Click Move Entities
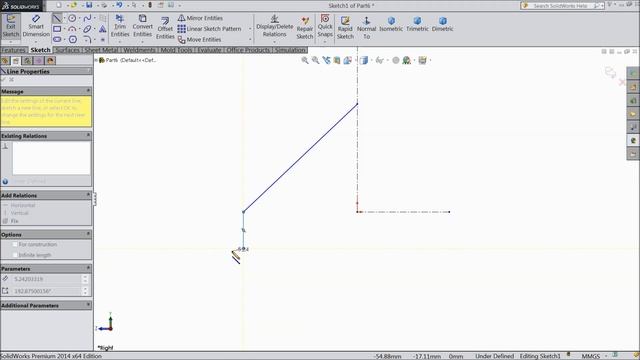Image resolution: width=640 pixels, height=360 pixels. 200,40
